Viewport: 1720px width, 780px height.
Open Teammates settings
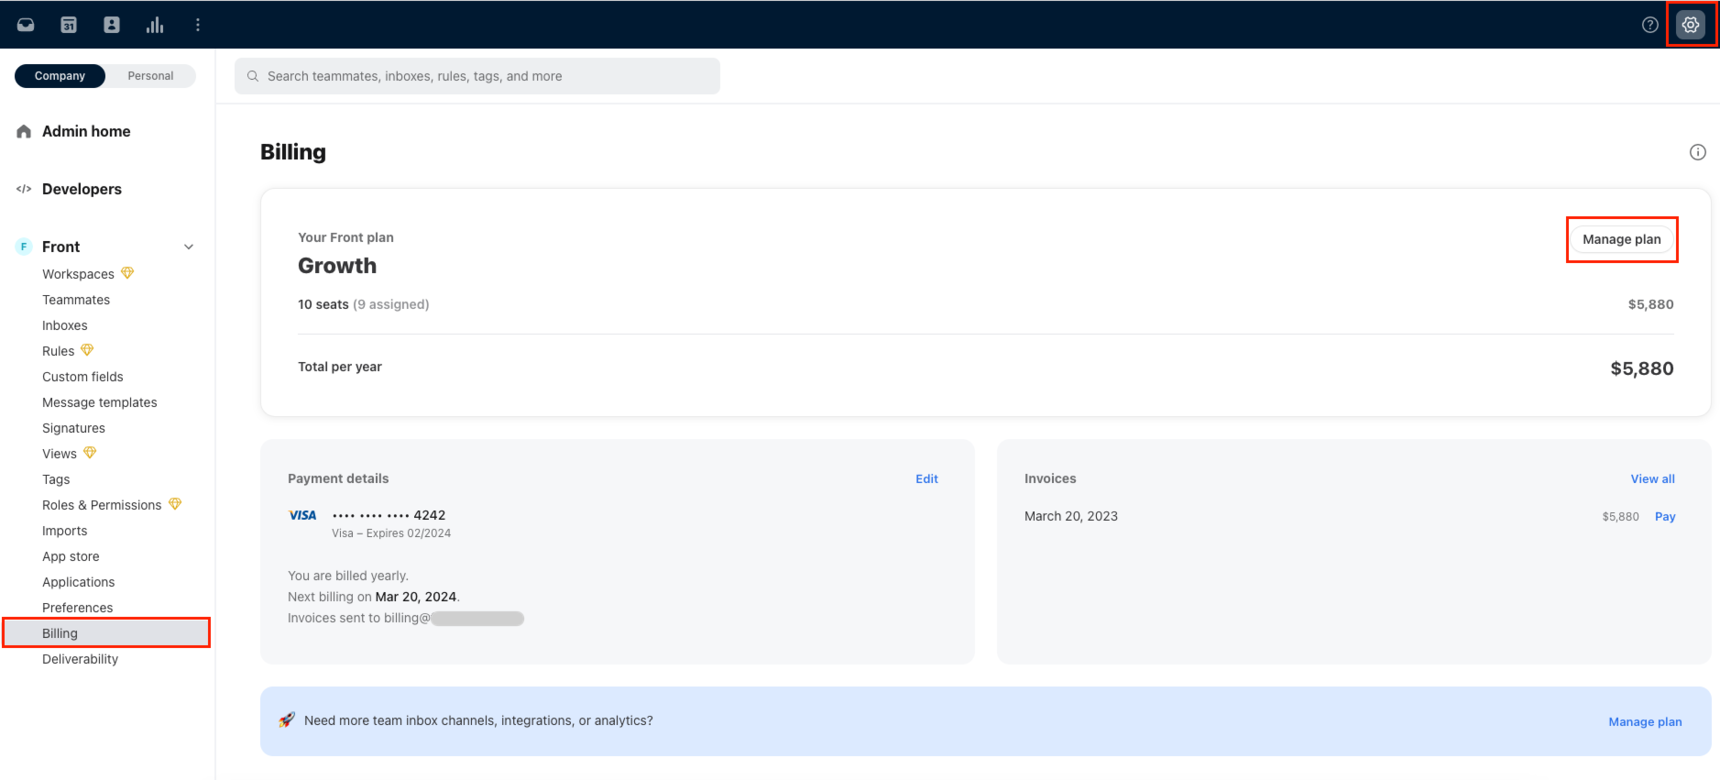(x=76, y=300)
